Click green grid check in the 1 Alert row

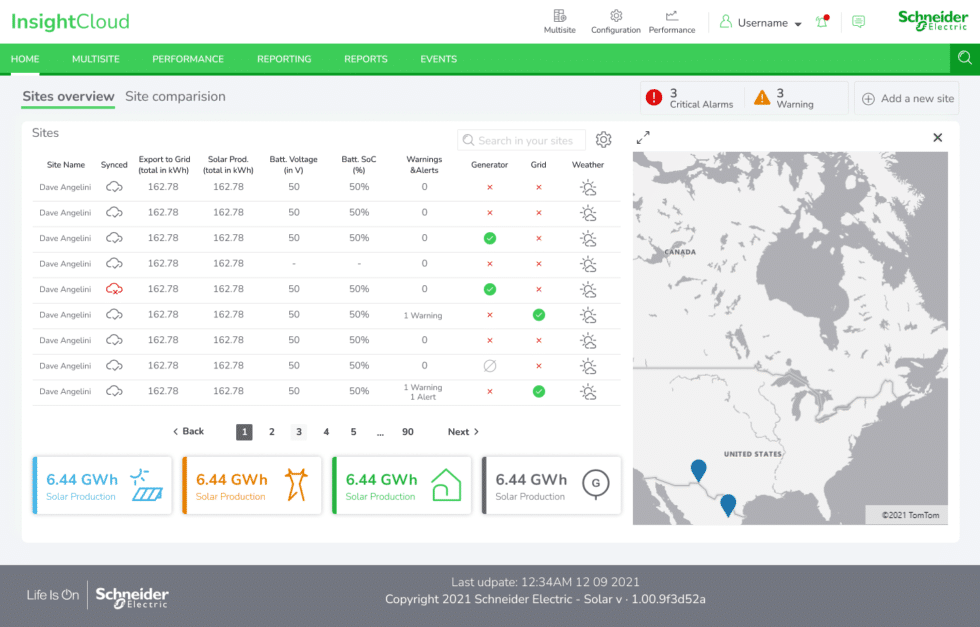click(539, 391)
